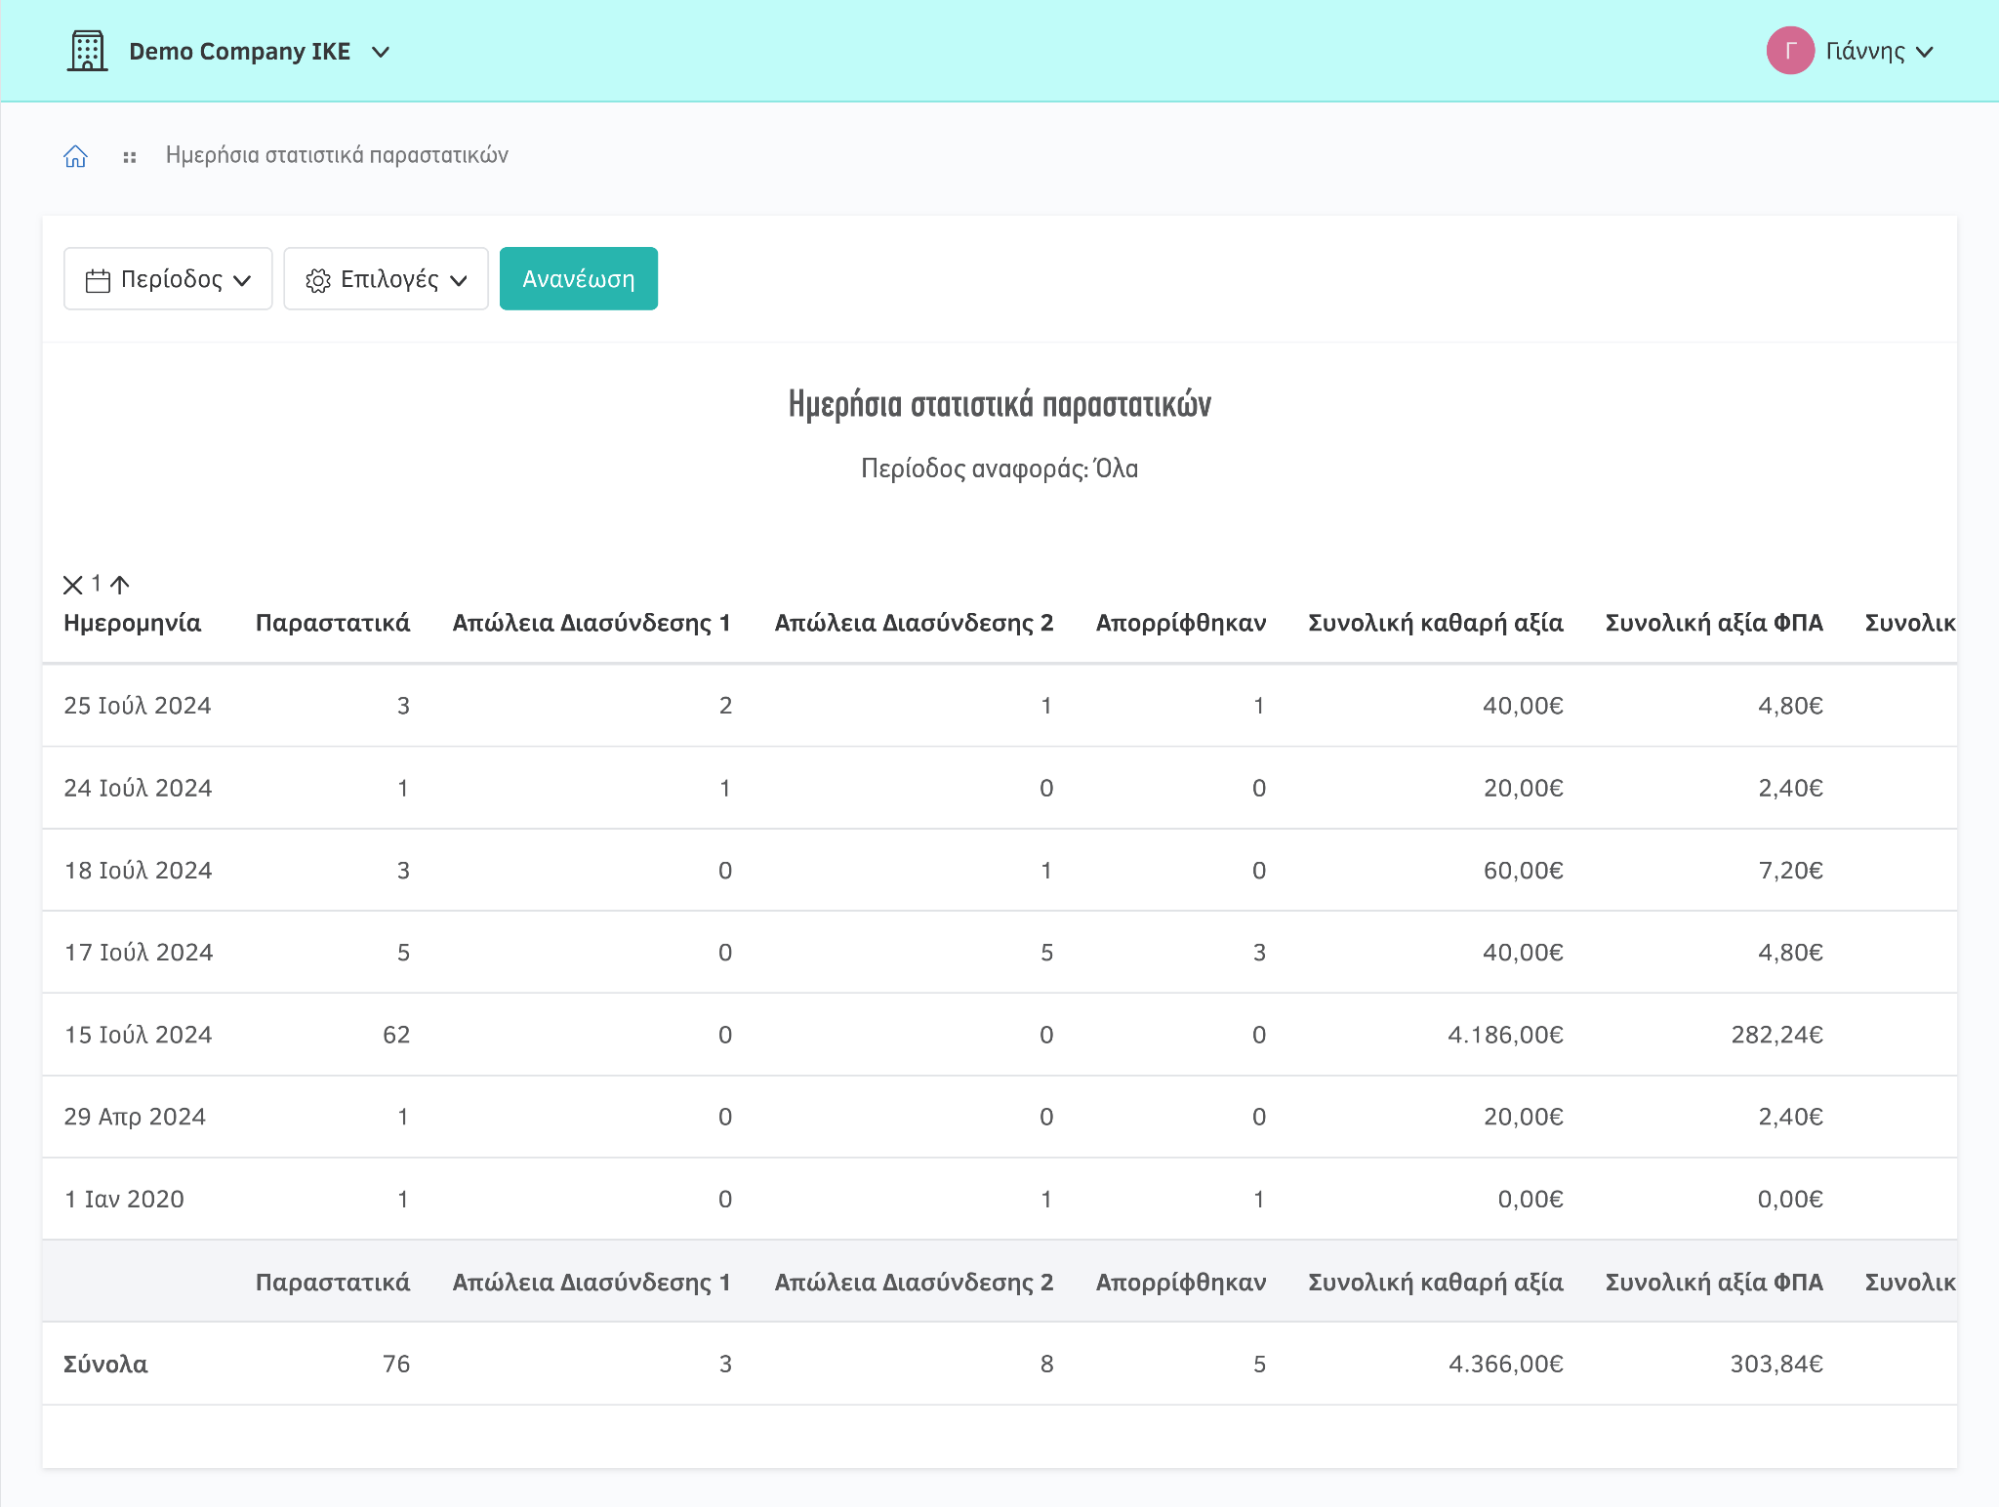Click the Γ user avatar circle
The image size is (1999, 1508).
1790,51
